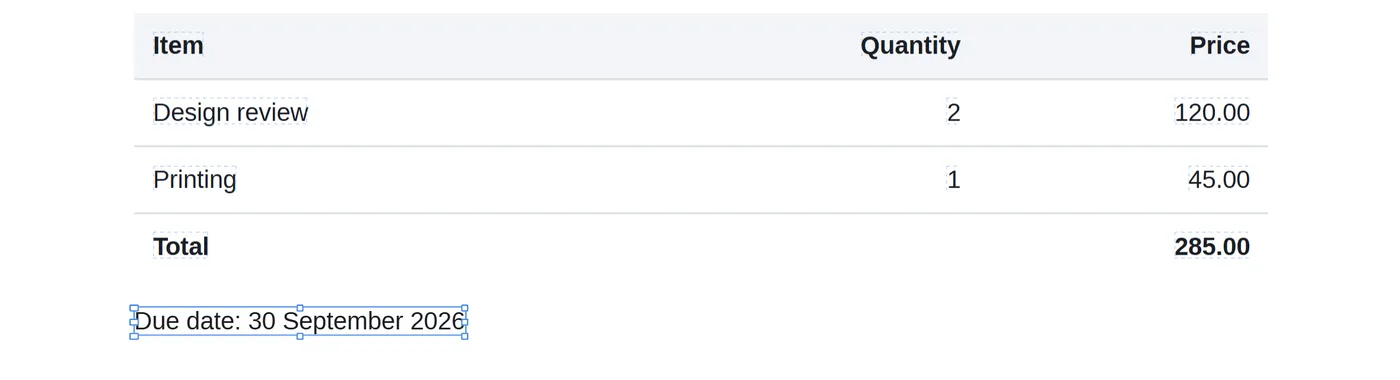Click the bold "Total" label
This screenshot has height=380, width=1400.
(181, 246)
